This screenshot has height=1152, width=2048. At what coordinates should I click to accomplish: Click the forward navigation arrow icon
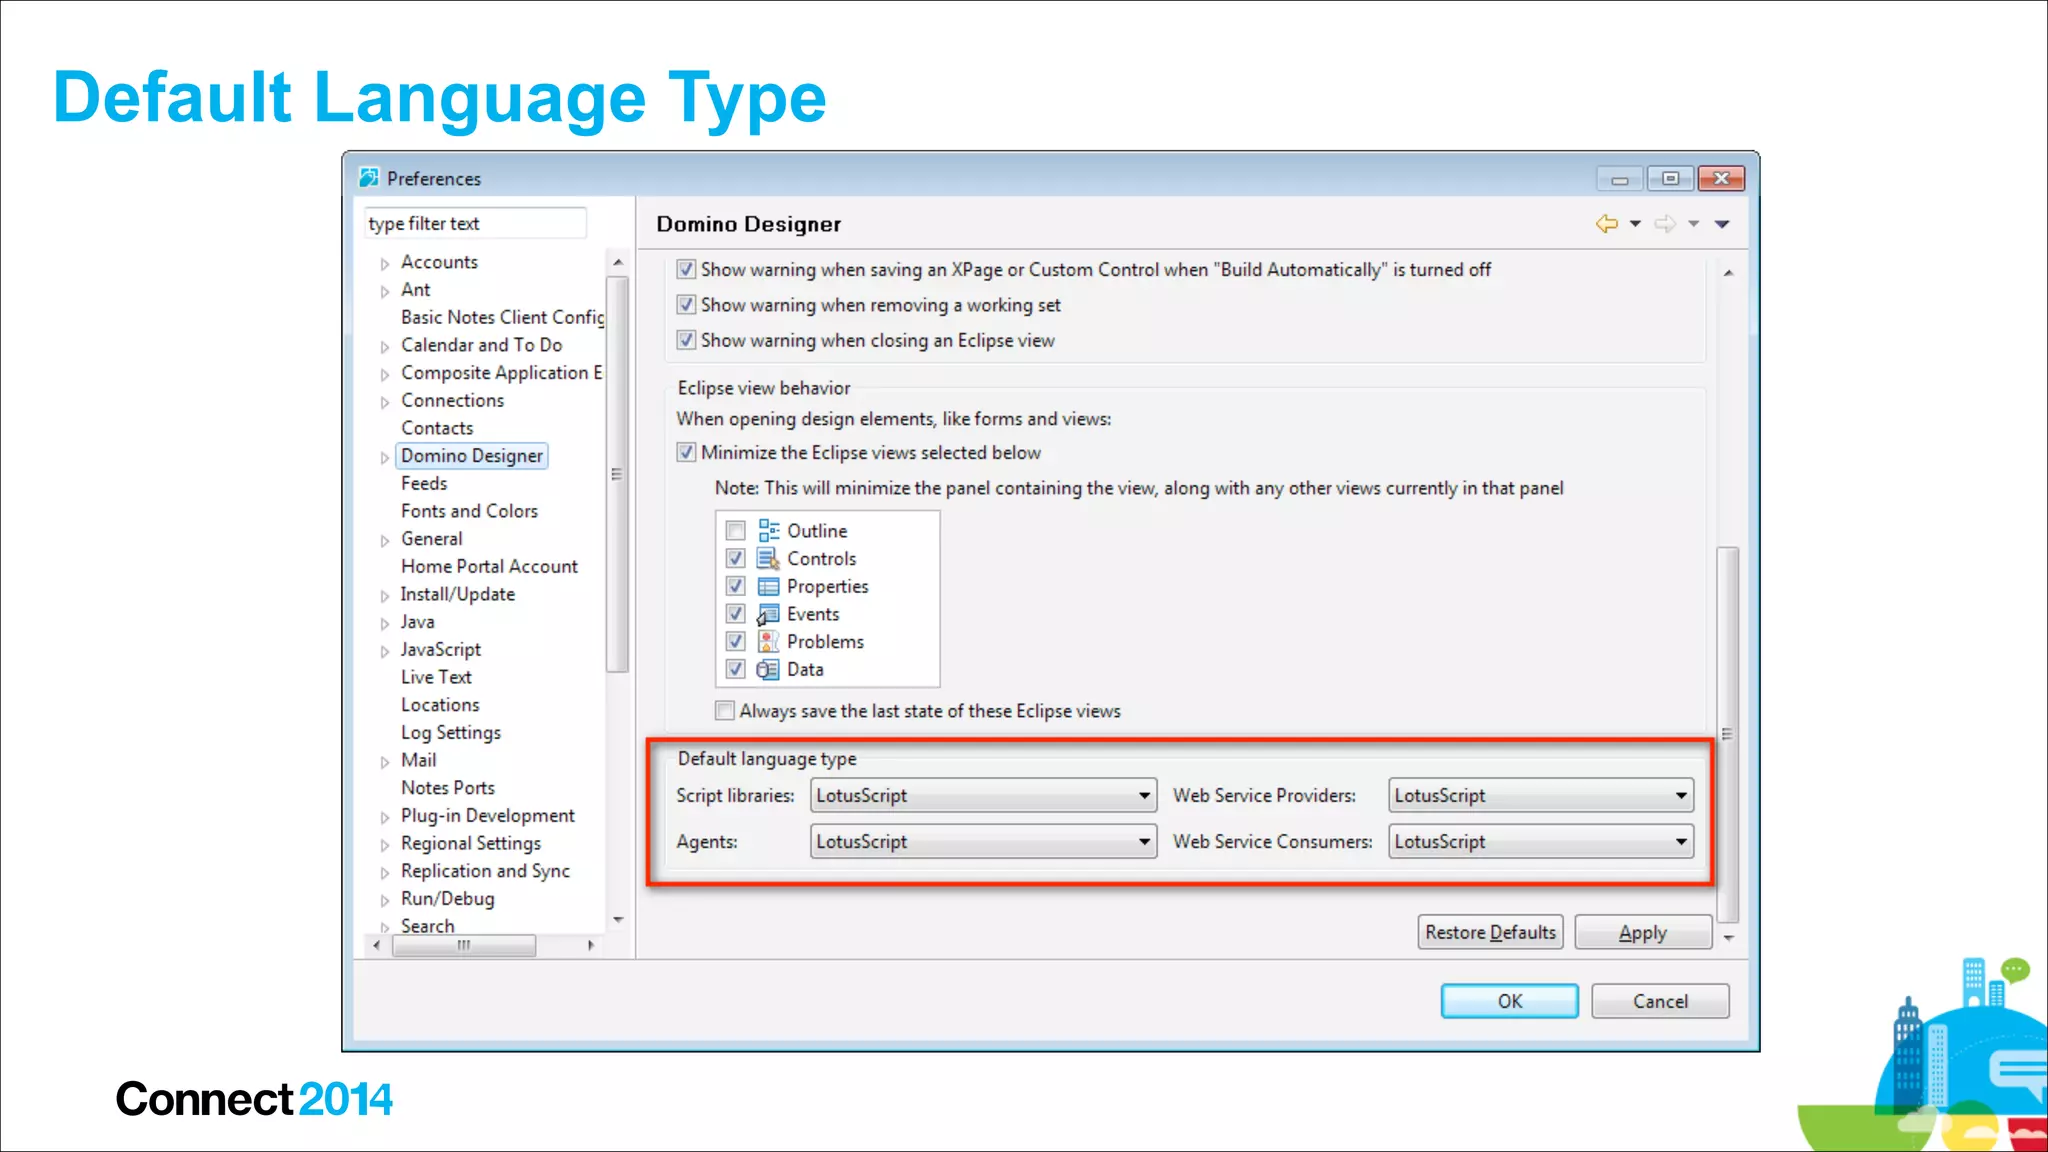click(x=1664, y=224)
